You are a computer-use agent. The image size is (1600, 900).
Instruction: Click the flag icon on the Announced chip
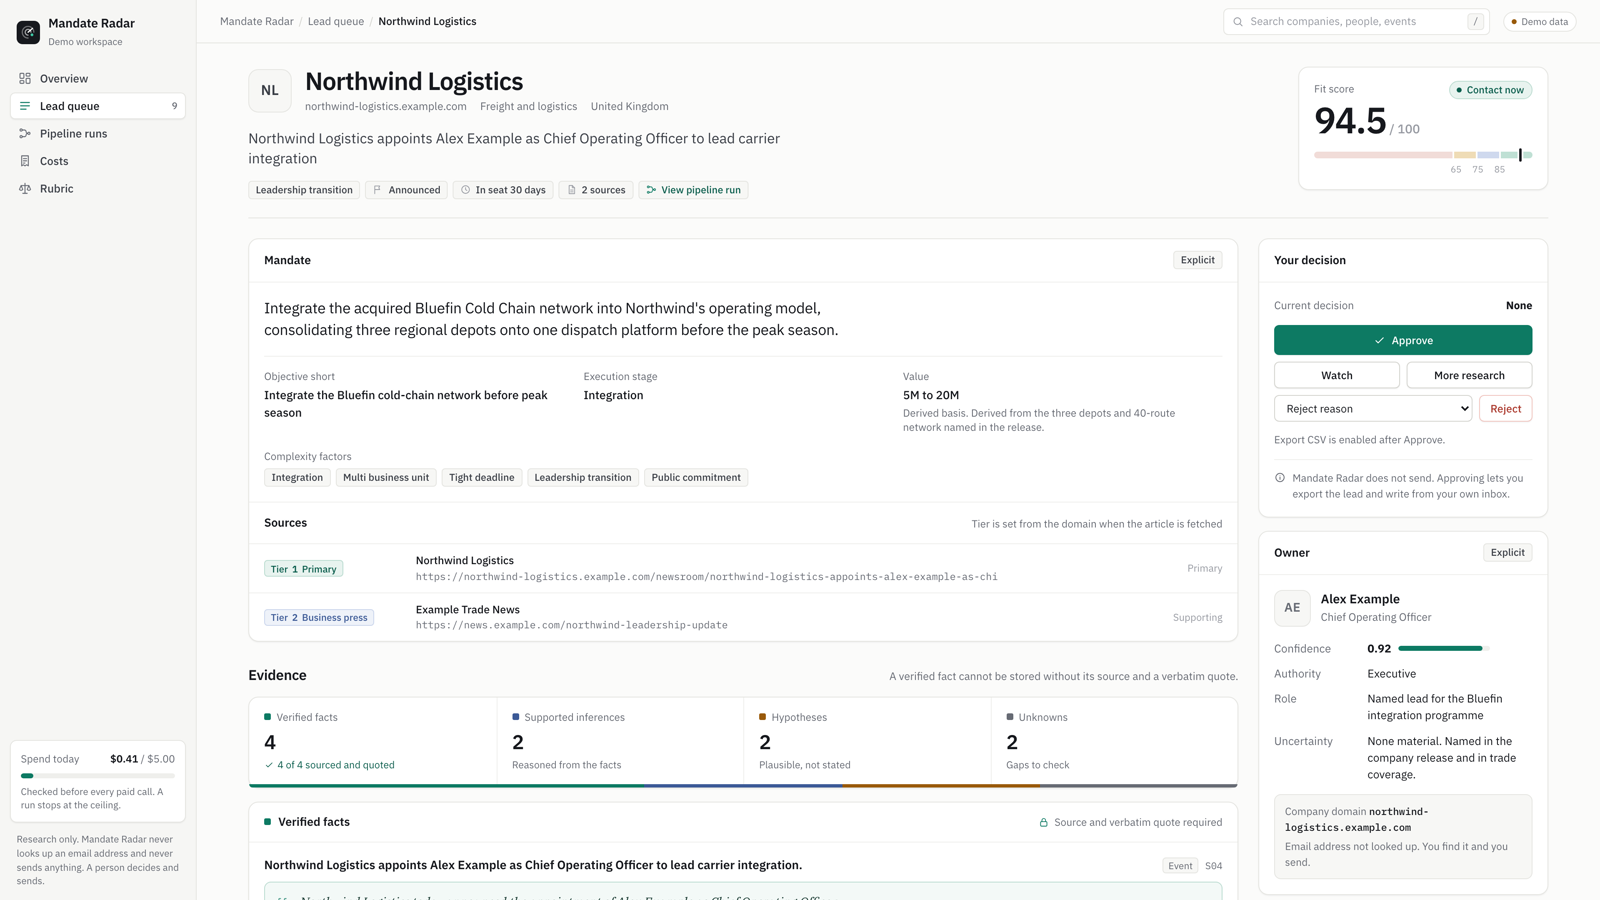pos(377,190)
